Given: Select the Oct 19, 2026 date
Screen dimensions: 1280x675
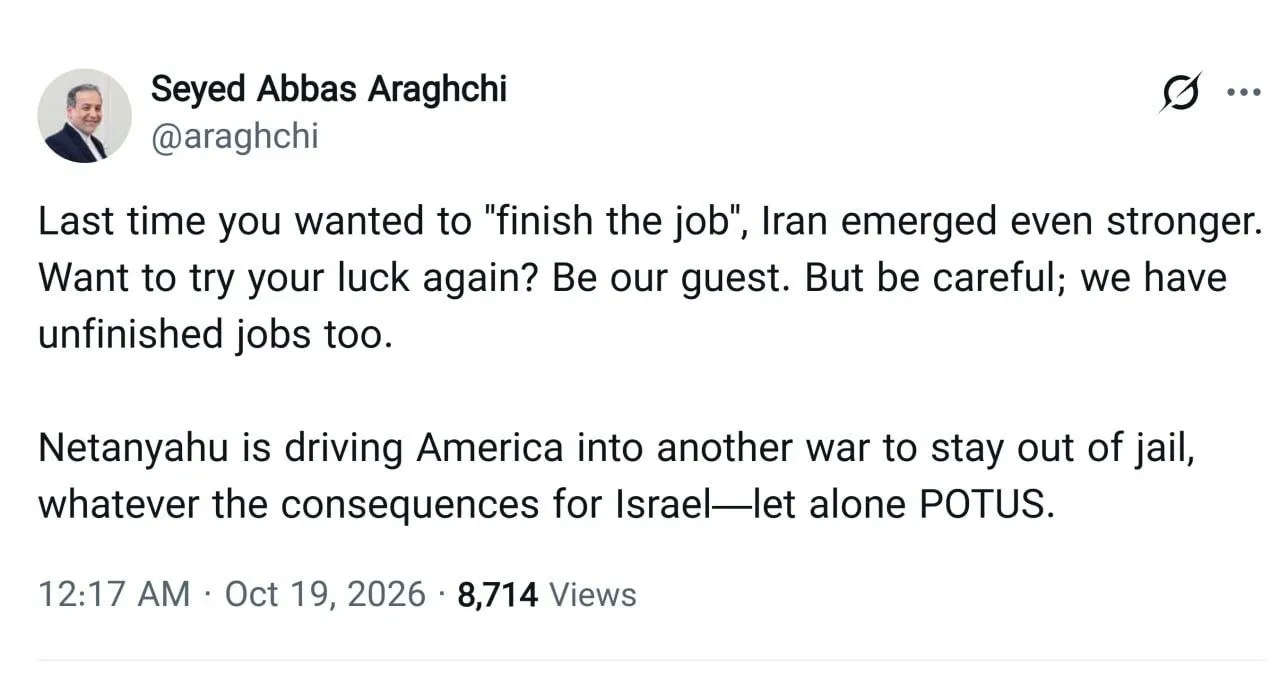Looking at the screenshot, I should (x=325, y=595).
